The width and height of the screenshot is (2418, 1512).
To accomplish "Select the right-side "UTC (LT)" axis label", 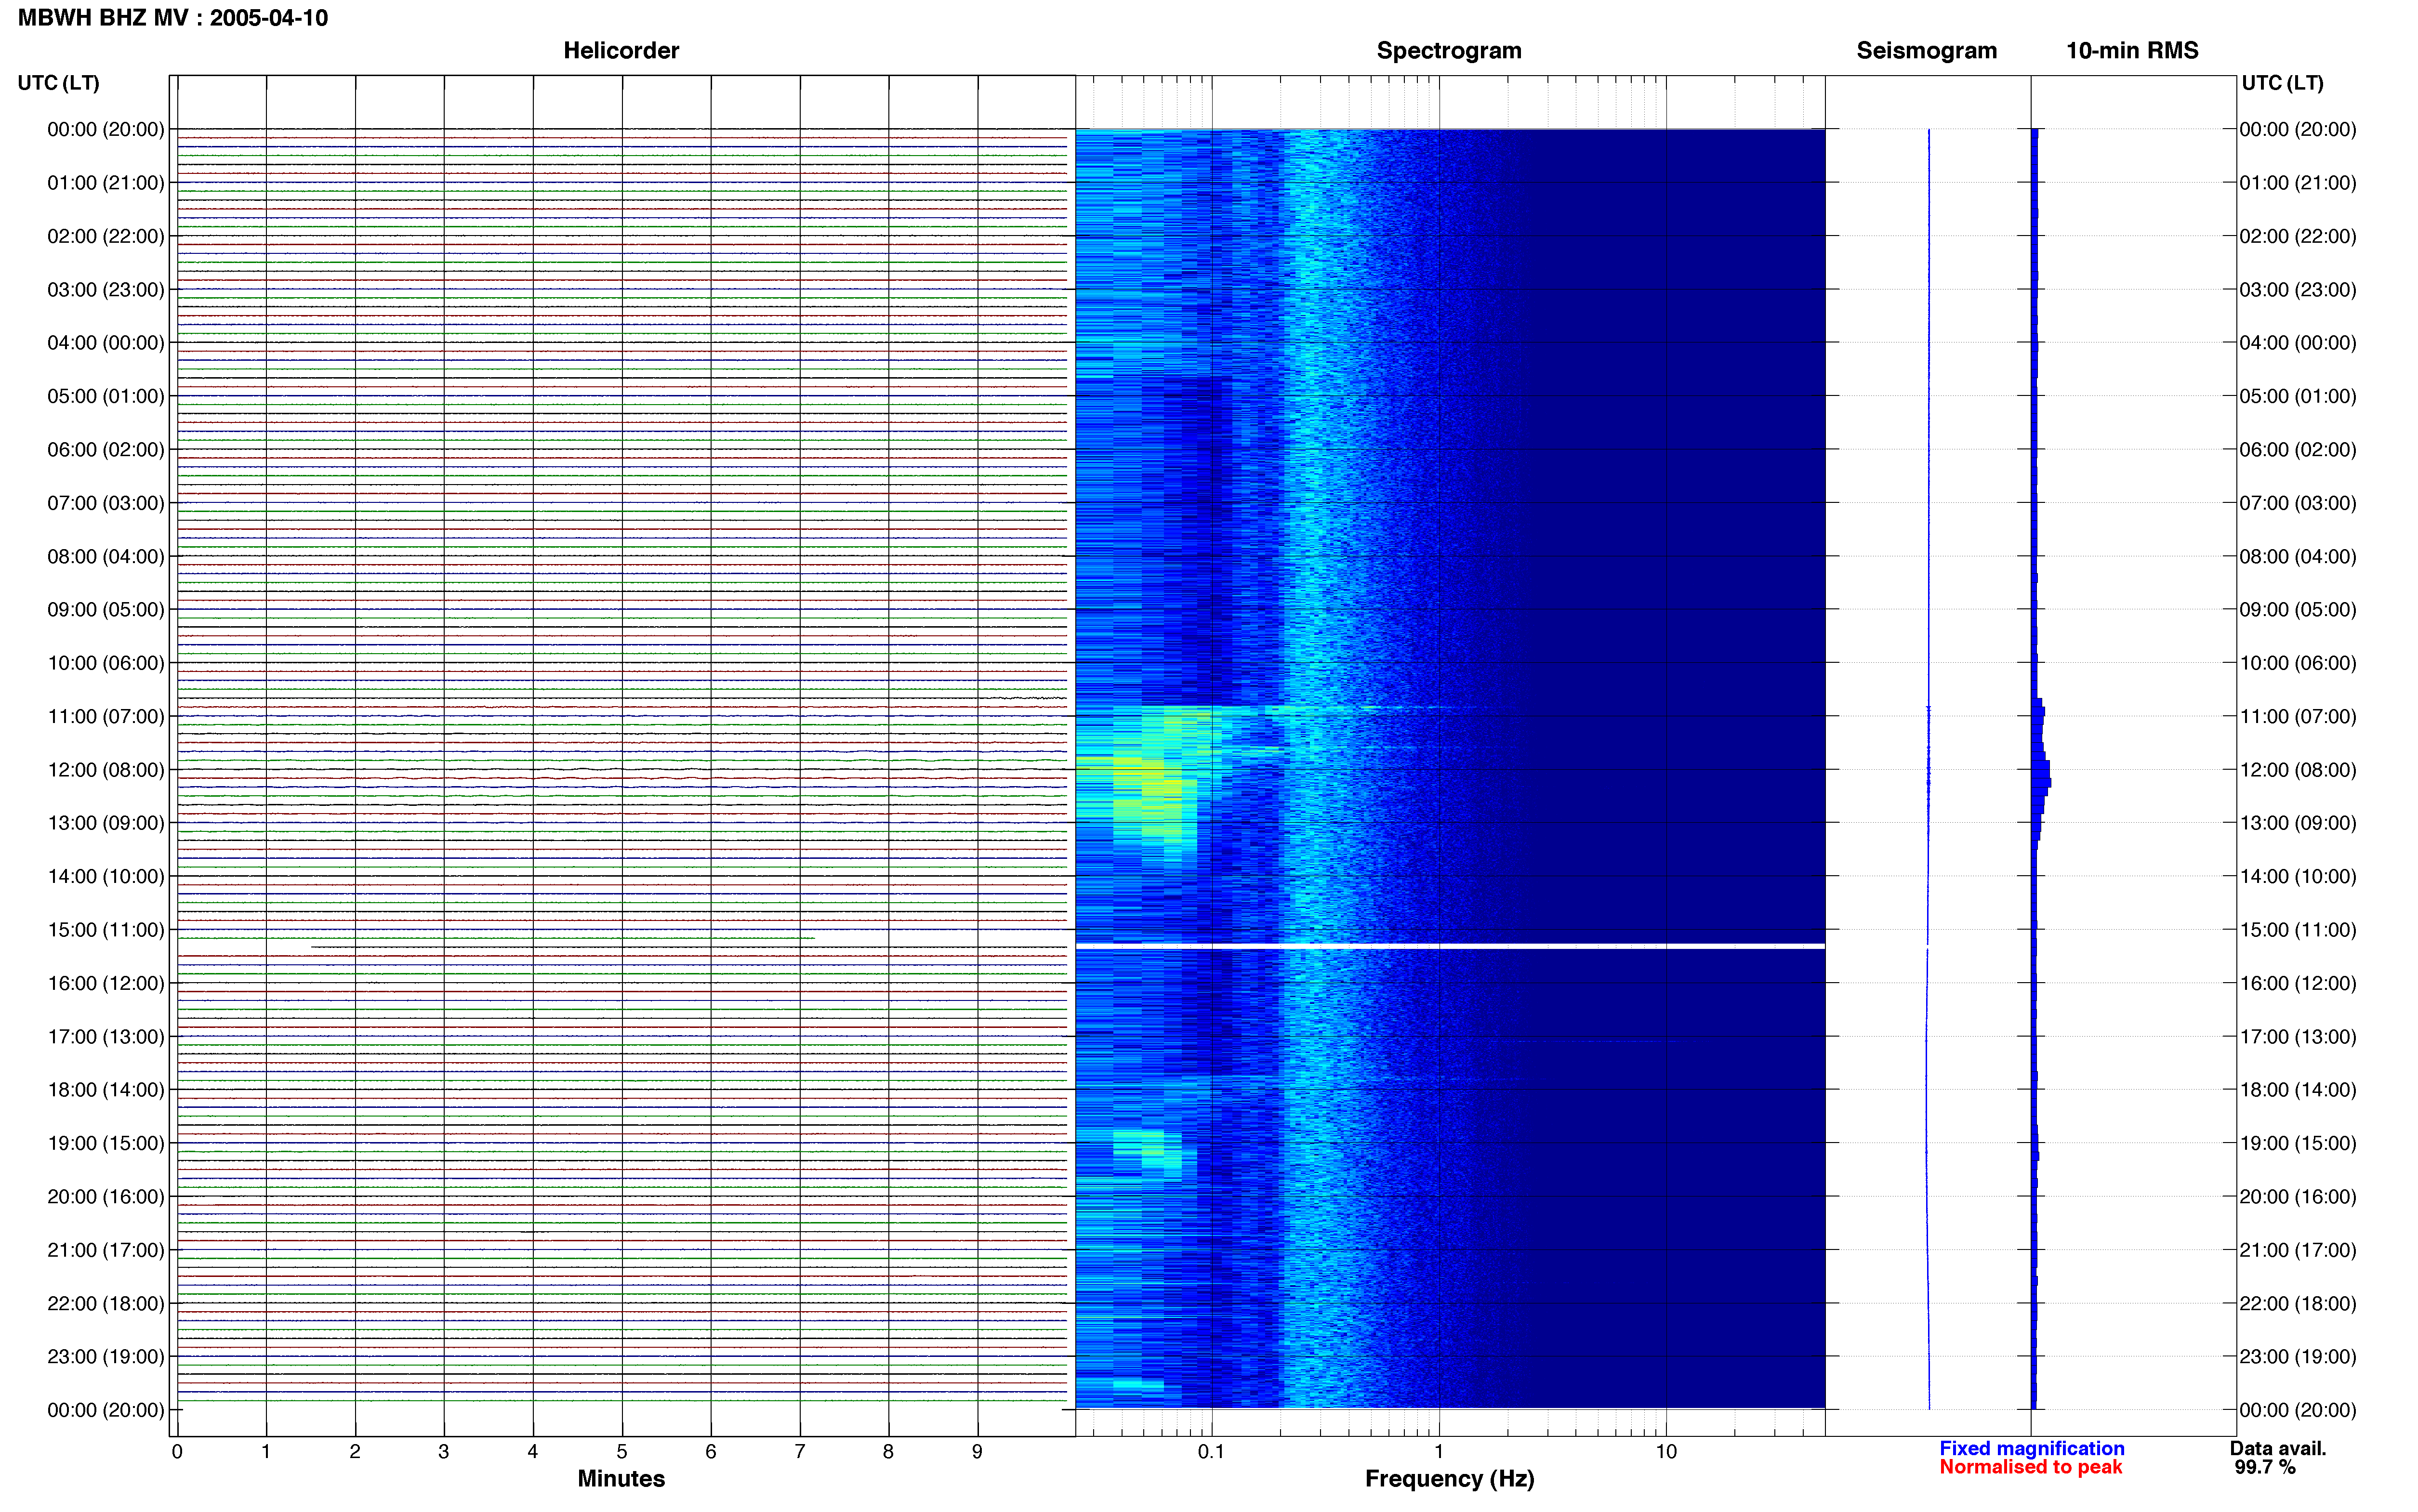I will 2282,83.
